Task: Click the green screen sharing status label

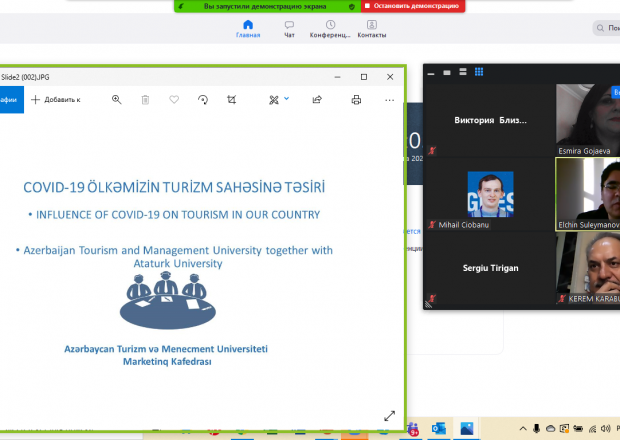Action: pyautogui.click(x=265, y=6)
